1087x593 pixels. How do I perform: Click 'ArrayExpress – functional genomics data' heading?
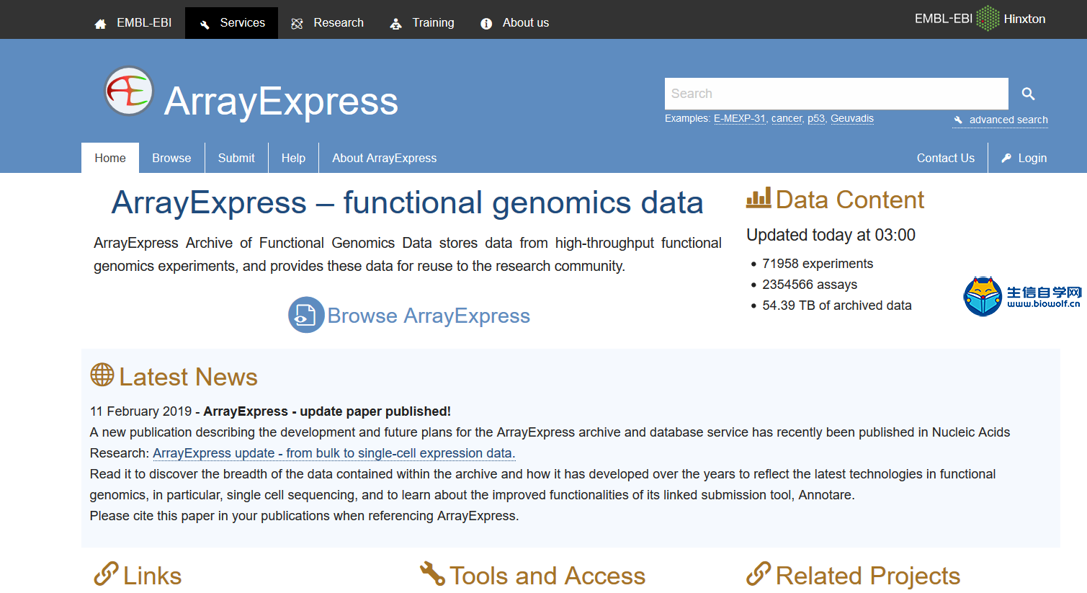click(x=407, y=203)
